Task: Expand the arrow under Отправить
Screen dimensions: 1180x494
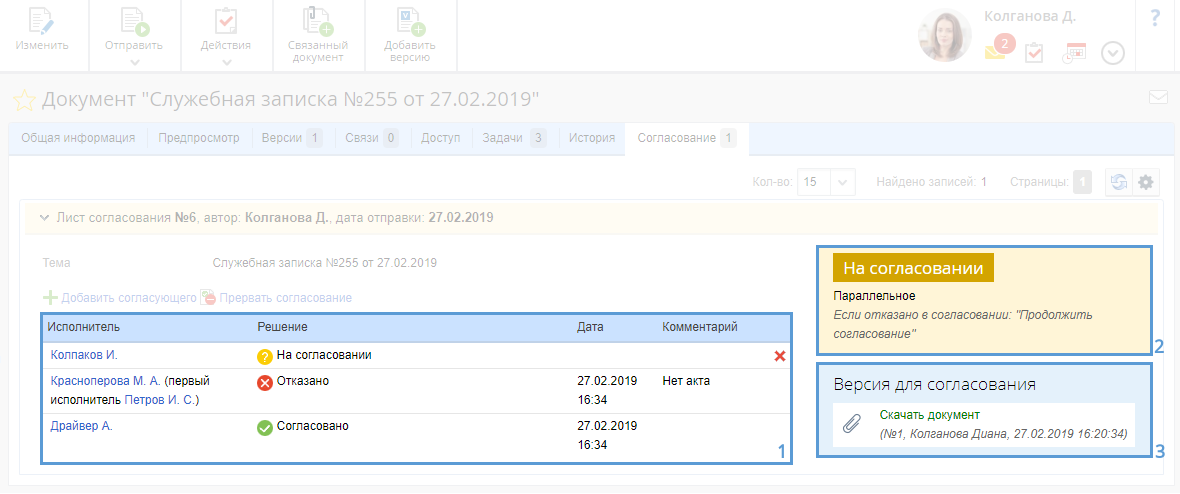Action: click(x=135, y=62)
